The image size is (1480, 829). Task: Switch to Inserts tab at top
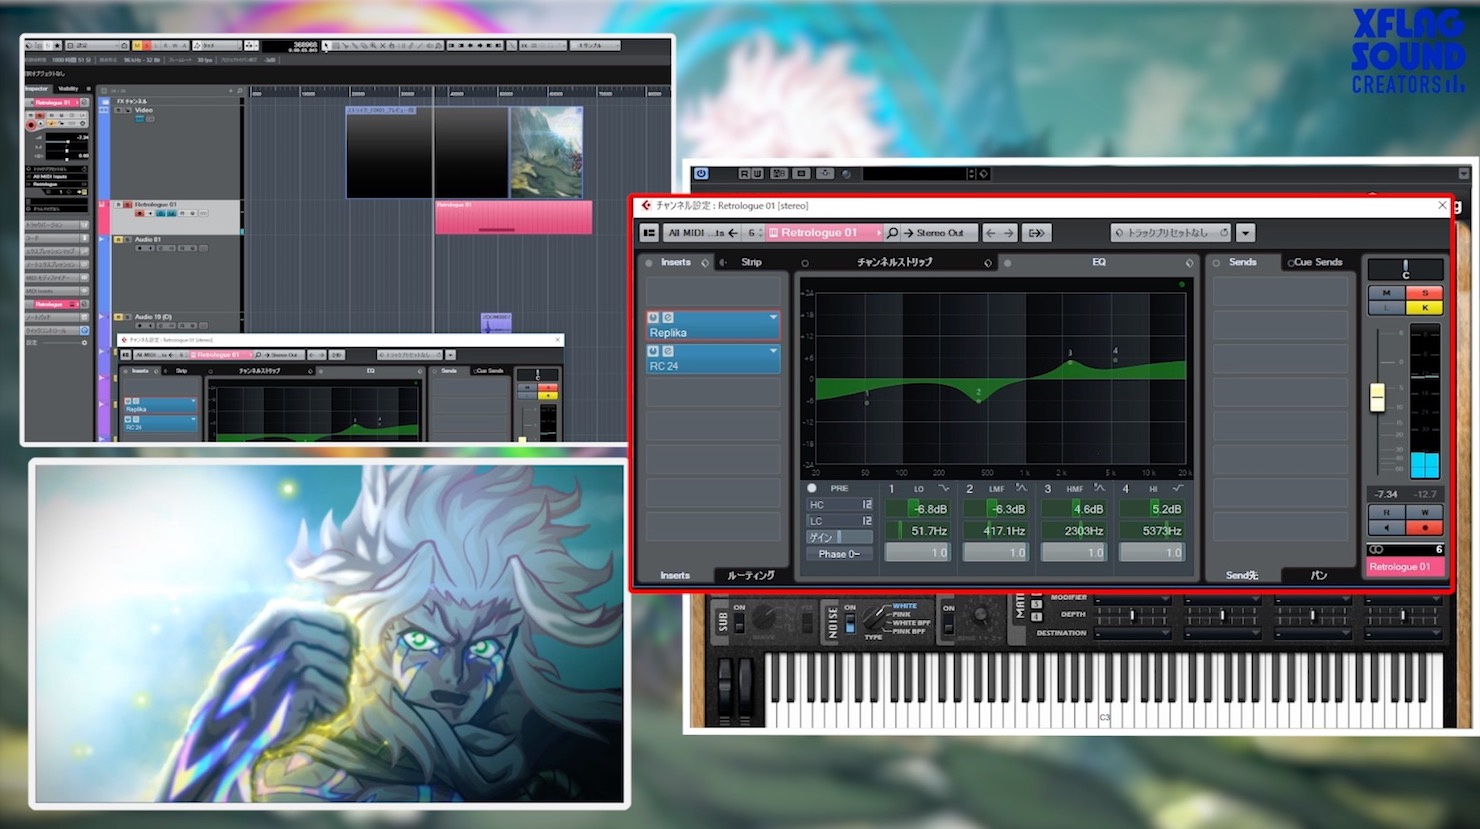coord(676,263)
